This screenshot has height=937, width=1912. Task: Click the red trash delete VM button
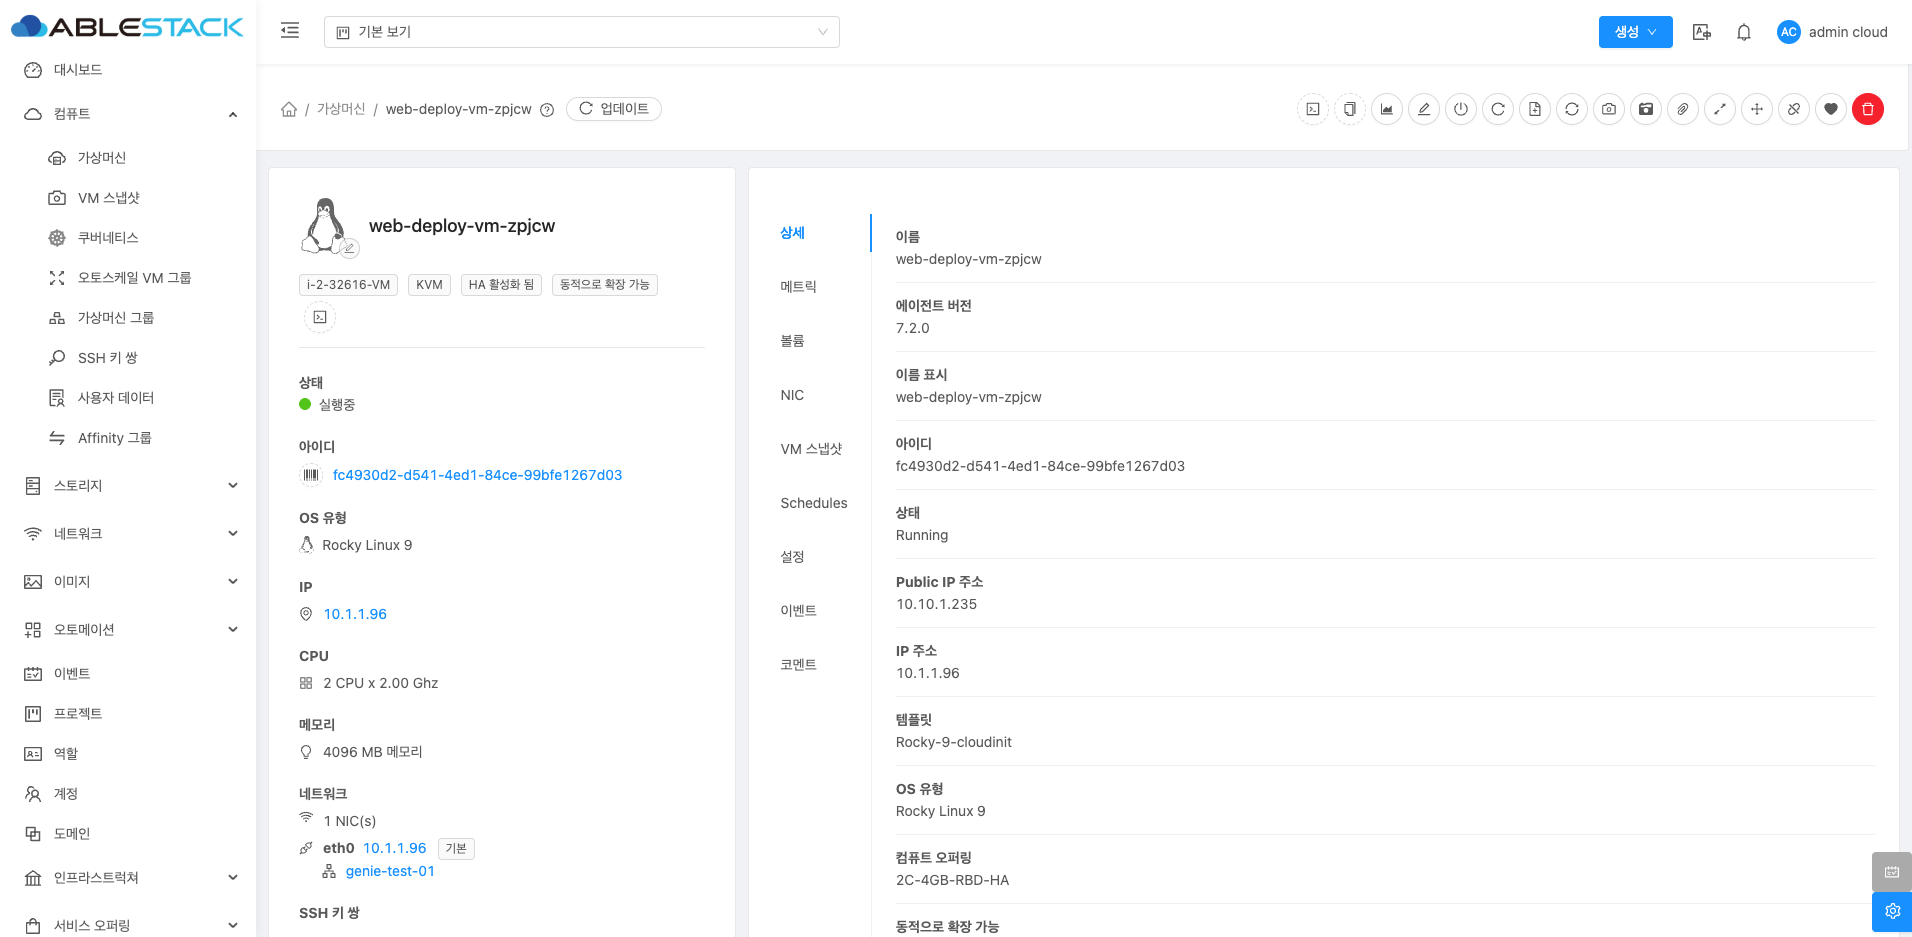point(1867,109)
